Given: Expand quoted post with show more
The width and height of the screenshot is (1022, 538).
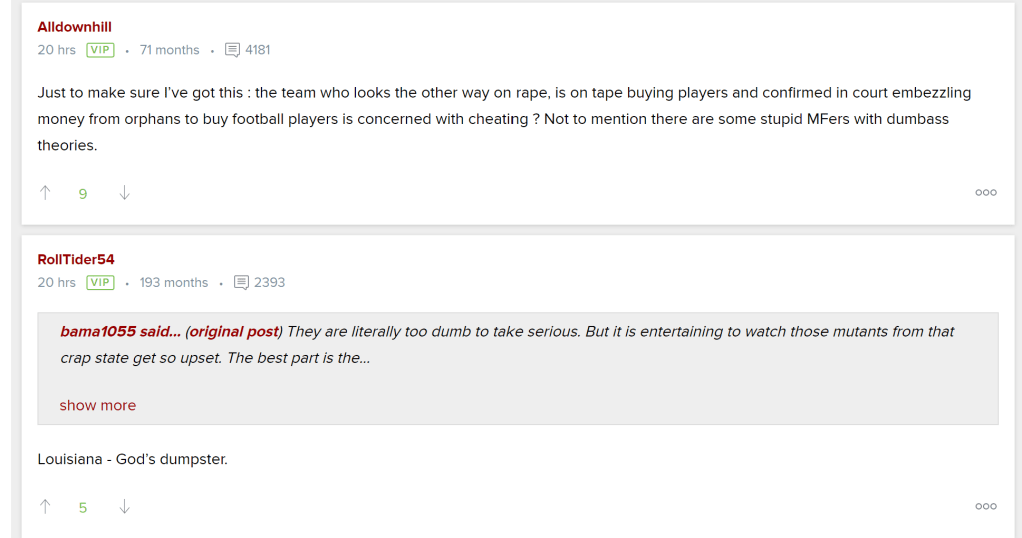Looking at the screenshot, I should [x=97, y=405].
